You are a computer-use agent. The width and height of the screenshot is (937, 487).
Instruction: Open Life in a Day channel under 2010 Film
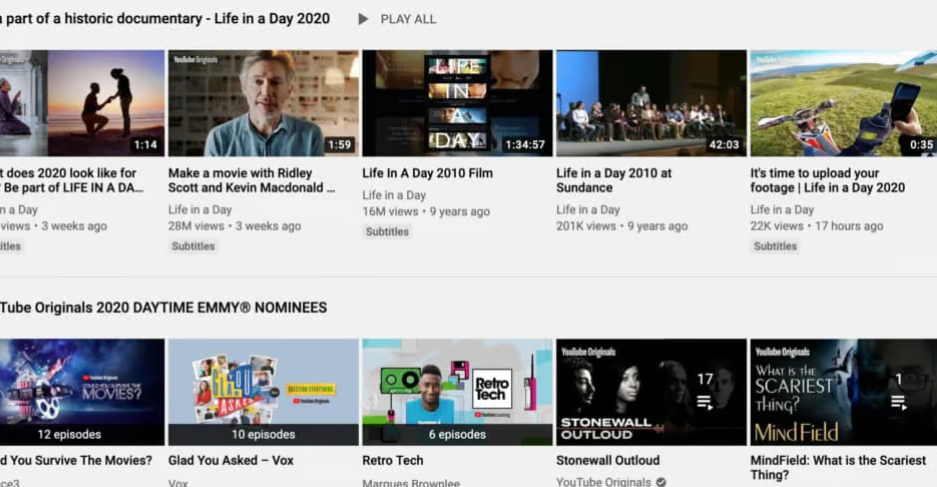tap(394, 195)
